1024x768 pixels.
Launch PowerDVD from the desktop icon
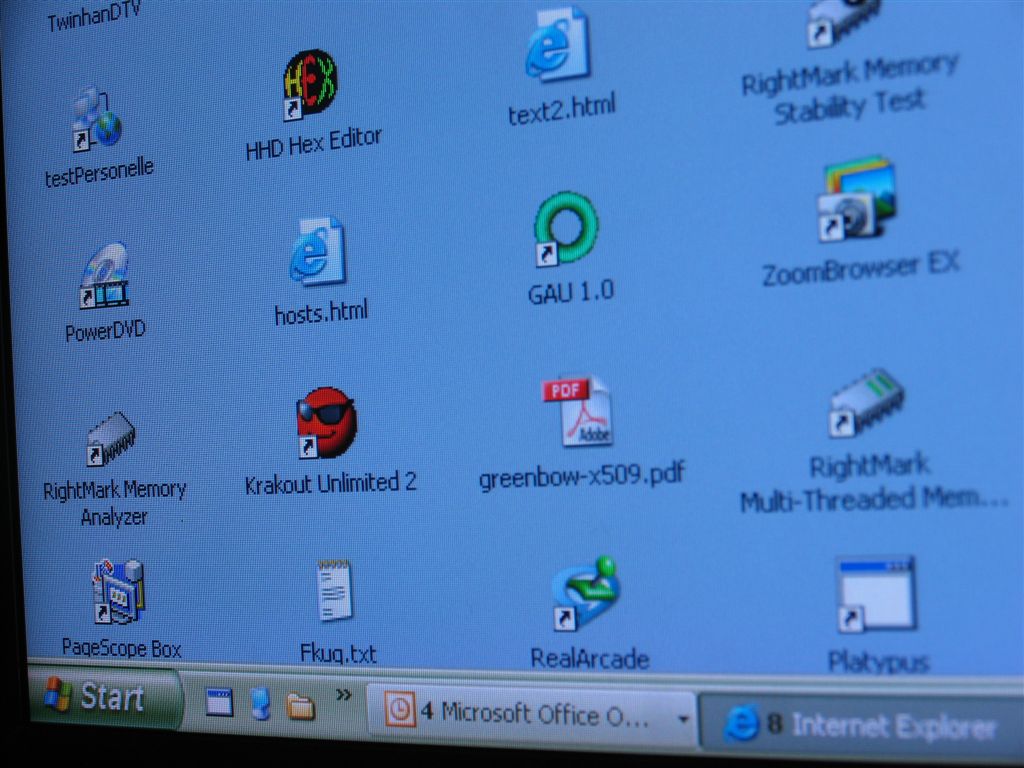[x=104, y=276]
